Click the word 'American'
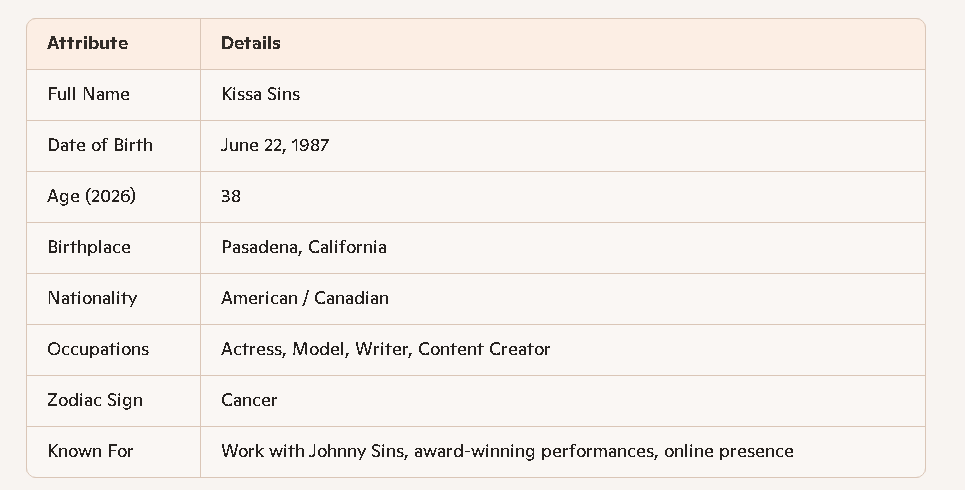The image size is (965, 490). (259, 298)
